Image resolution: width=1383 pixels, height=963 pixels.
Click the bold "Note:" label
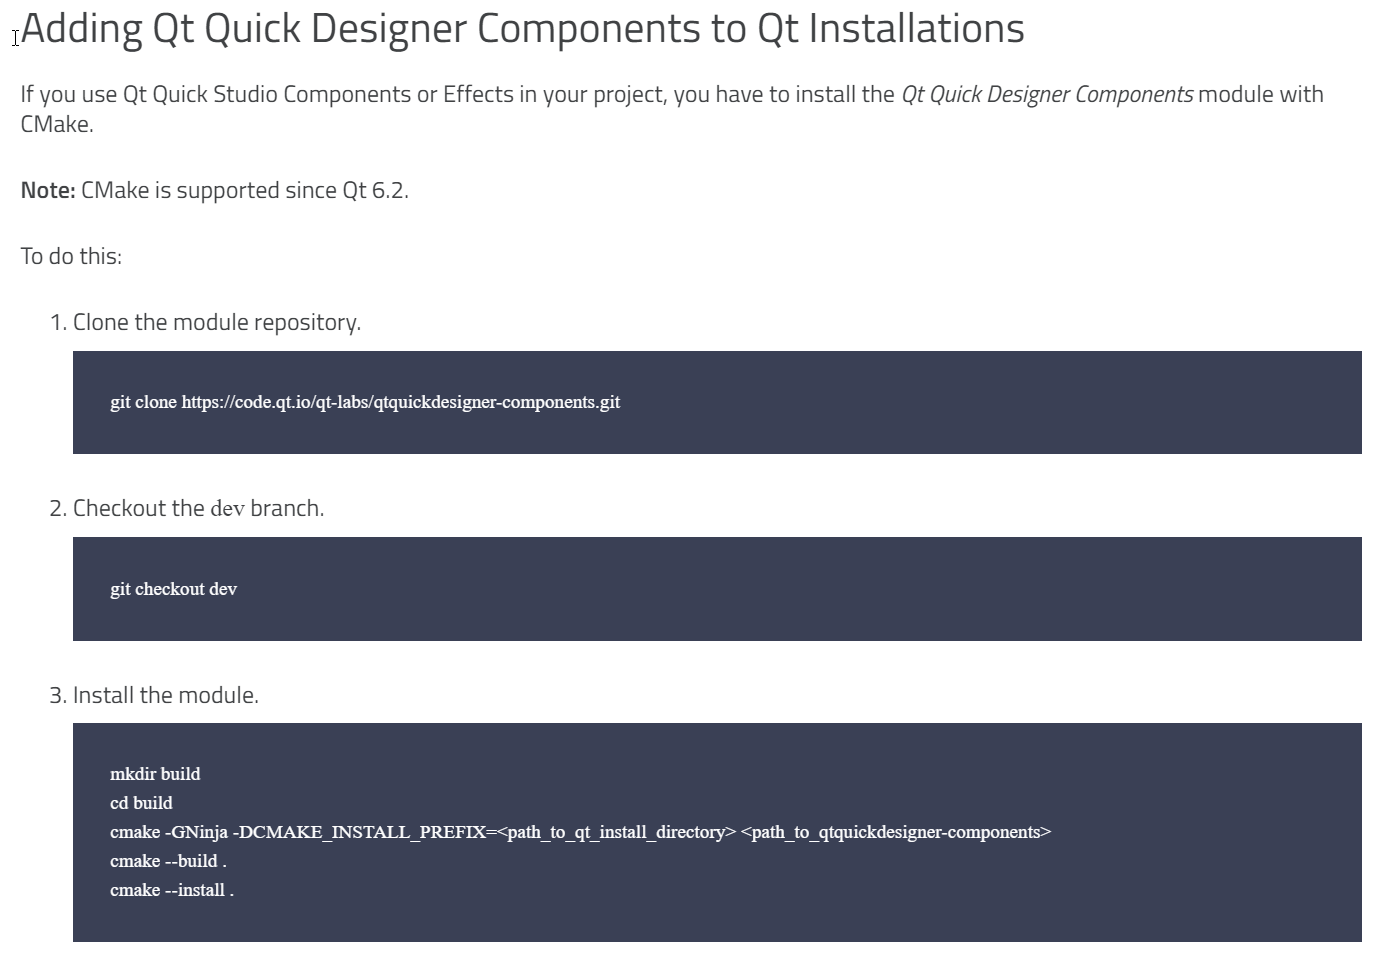click(48, 190)
